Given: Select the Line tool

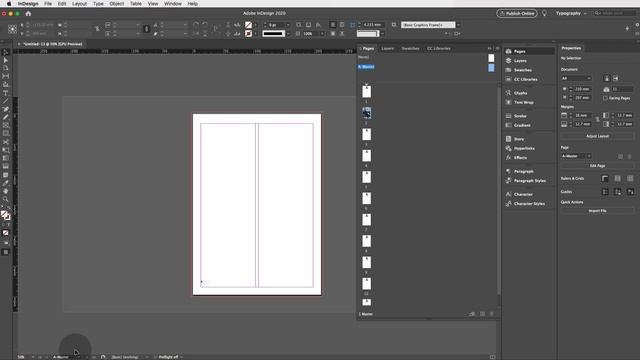Looking at the screenshot, I should click(5, 101).
